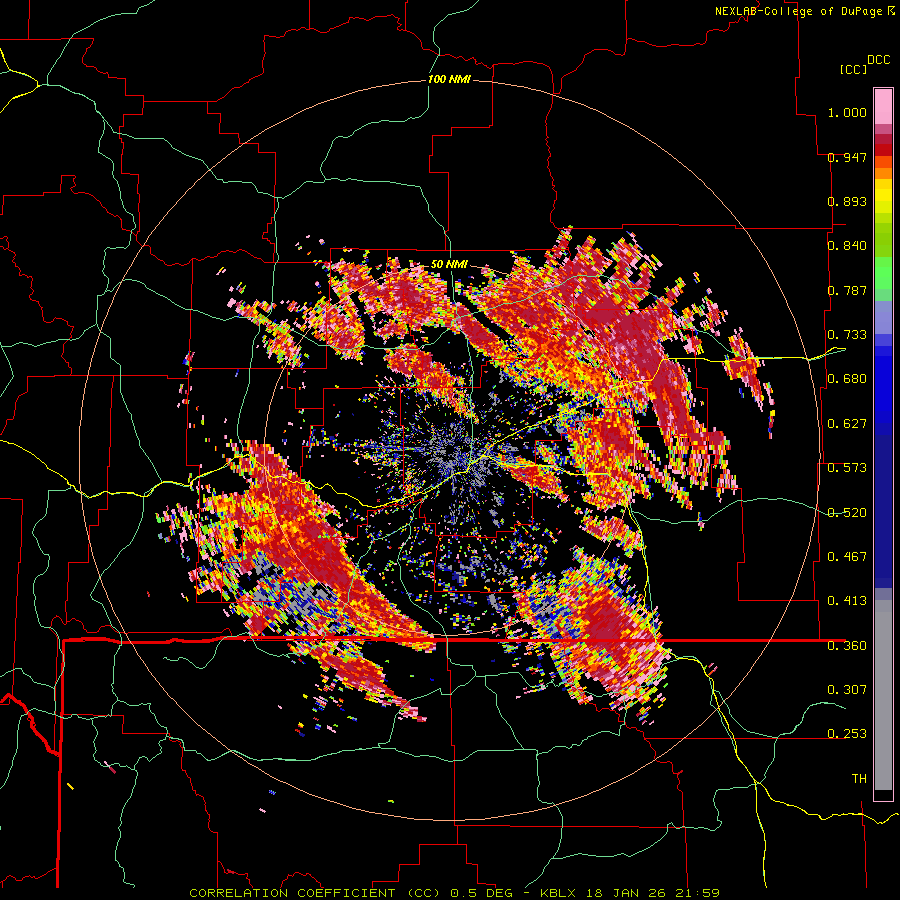Click the 0.573 scale value

847,468
